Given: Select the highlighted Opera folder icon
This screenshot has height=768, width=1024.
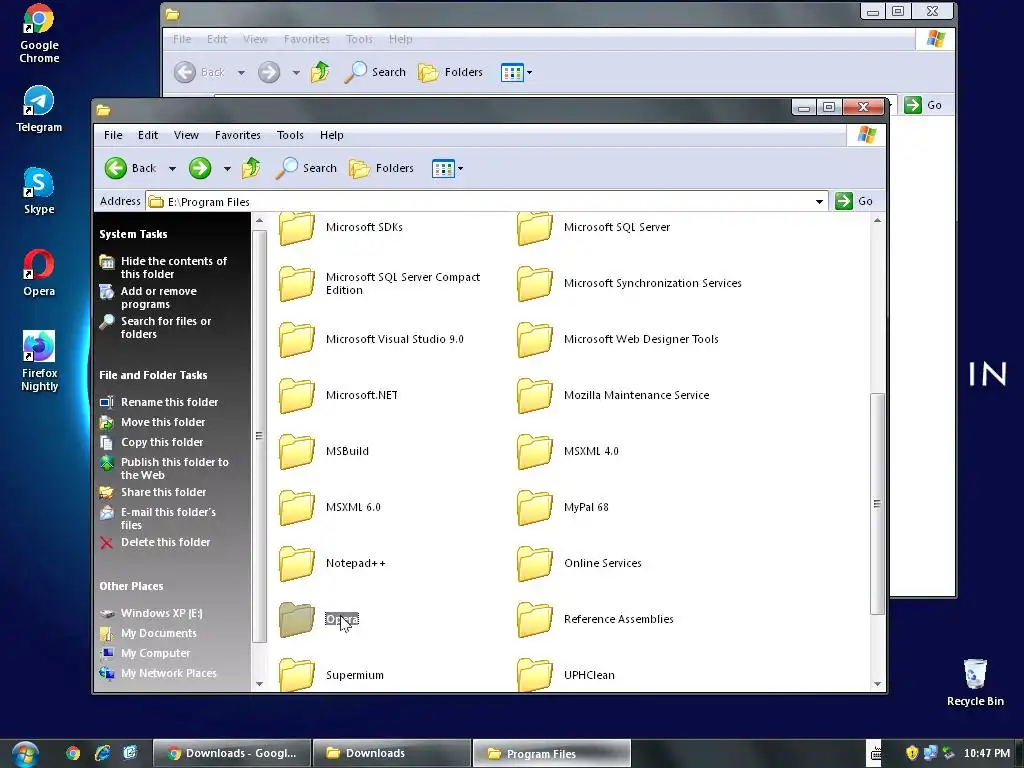Looking at the screenshot, I should click(x=296, y=619).
